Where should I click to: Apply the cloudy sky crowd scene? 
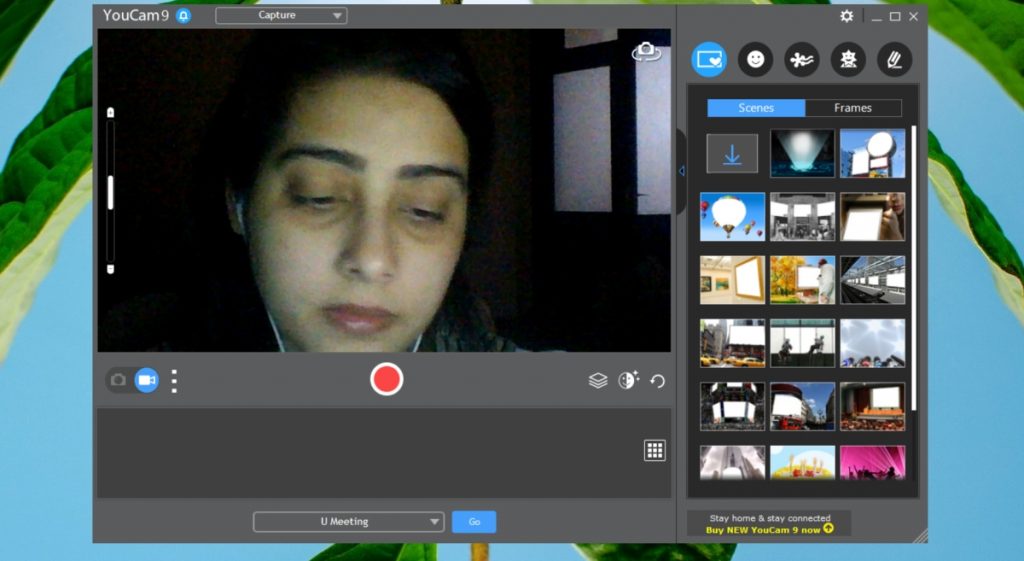[x=872, y=343]
